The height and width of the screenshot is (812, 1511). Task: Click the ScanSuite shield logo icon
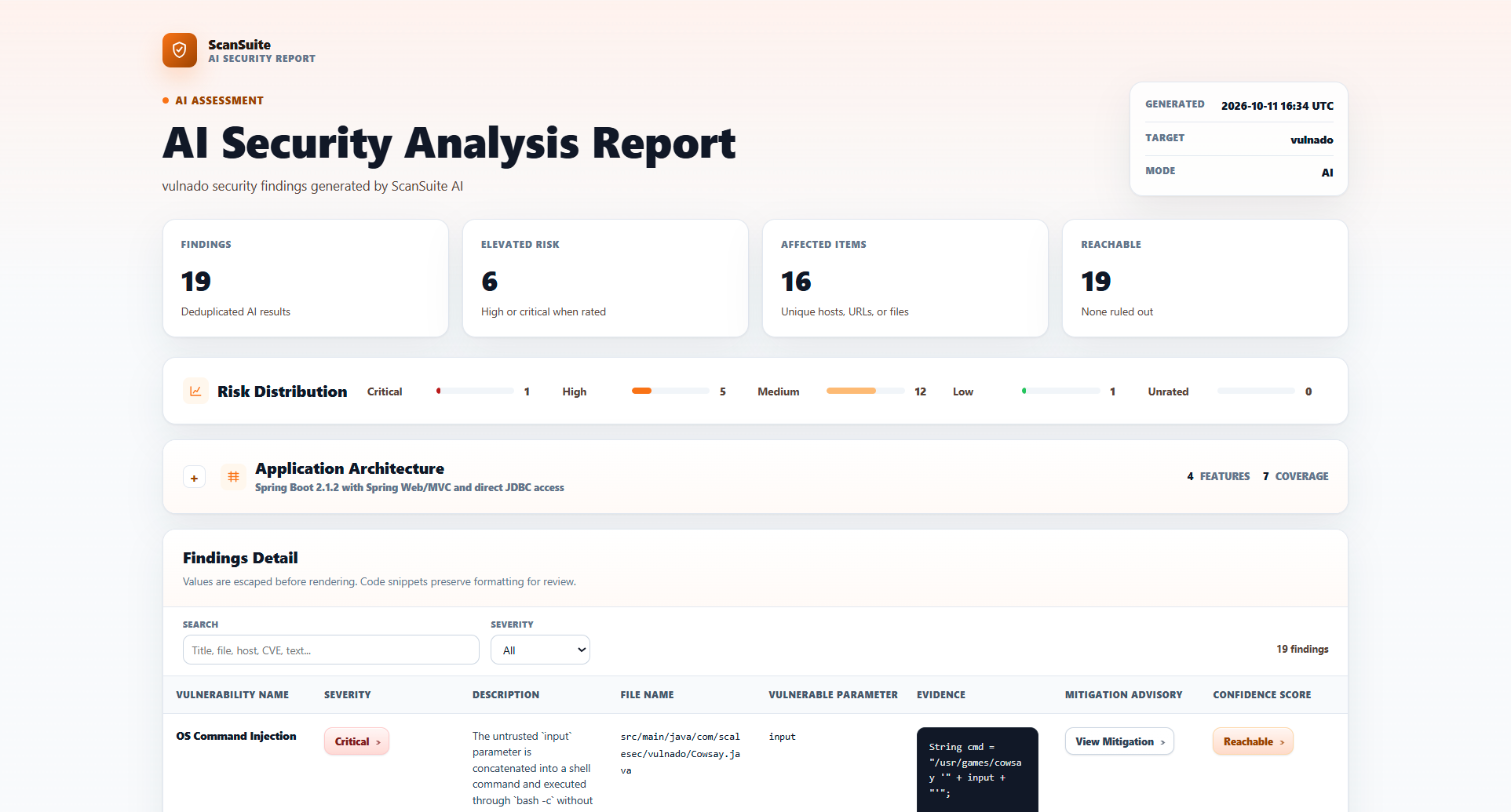[x=180, y=50]
